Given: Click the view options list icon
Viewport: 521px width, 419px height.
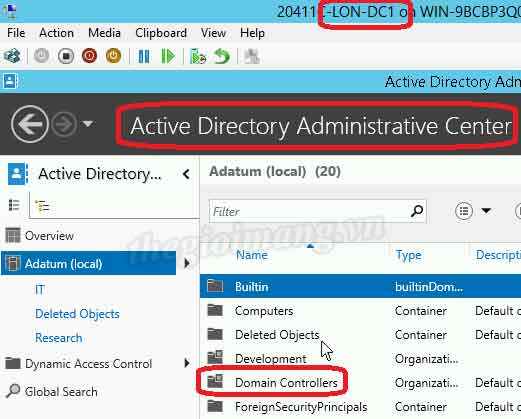Looking at the screenshot, I should click(x=464, y=211).
